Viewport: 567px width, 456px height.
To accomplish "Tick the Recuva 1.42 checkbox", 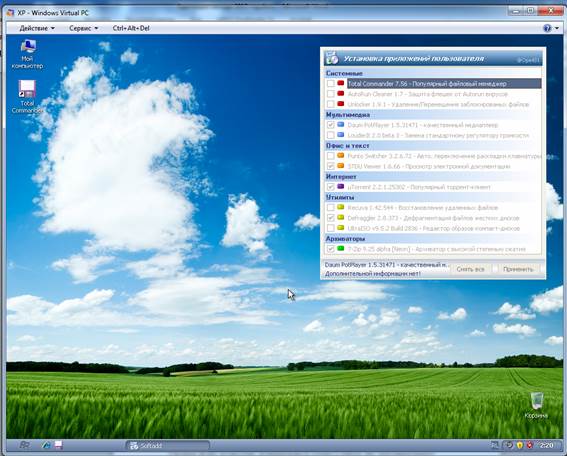I will tap(330, 208).
